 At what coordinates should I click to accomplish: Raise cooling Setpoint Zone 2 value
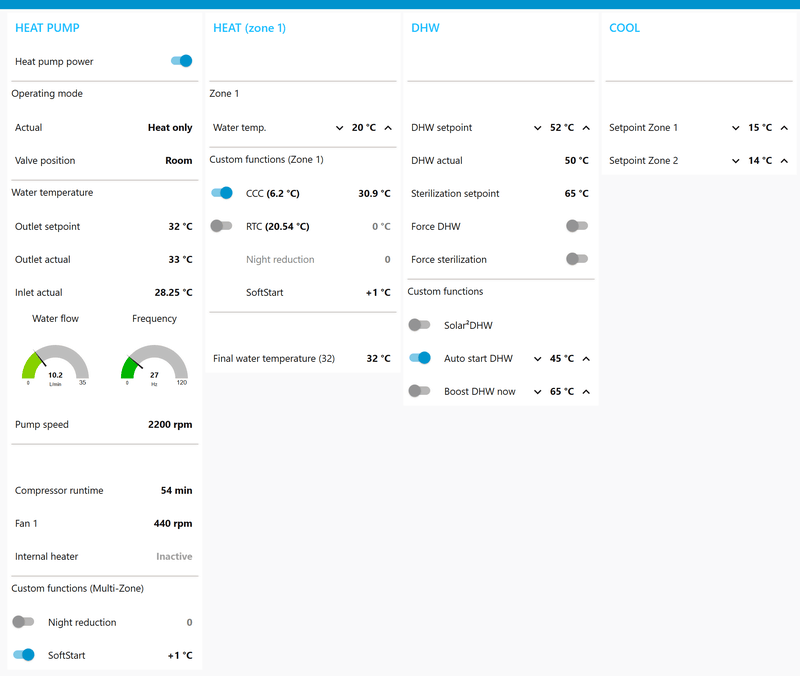pyautogui.click(x=784, y=161)
